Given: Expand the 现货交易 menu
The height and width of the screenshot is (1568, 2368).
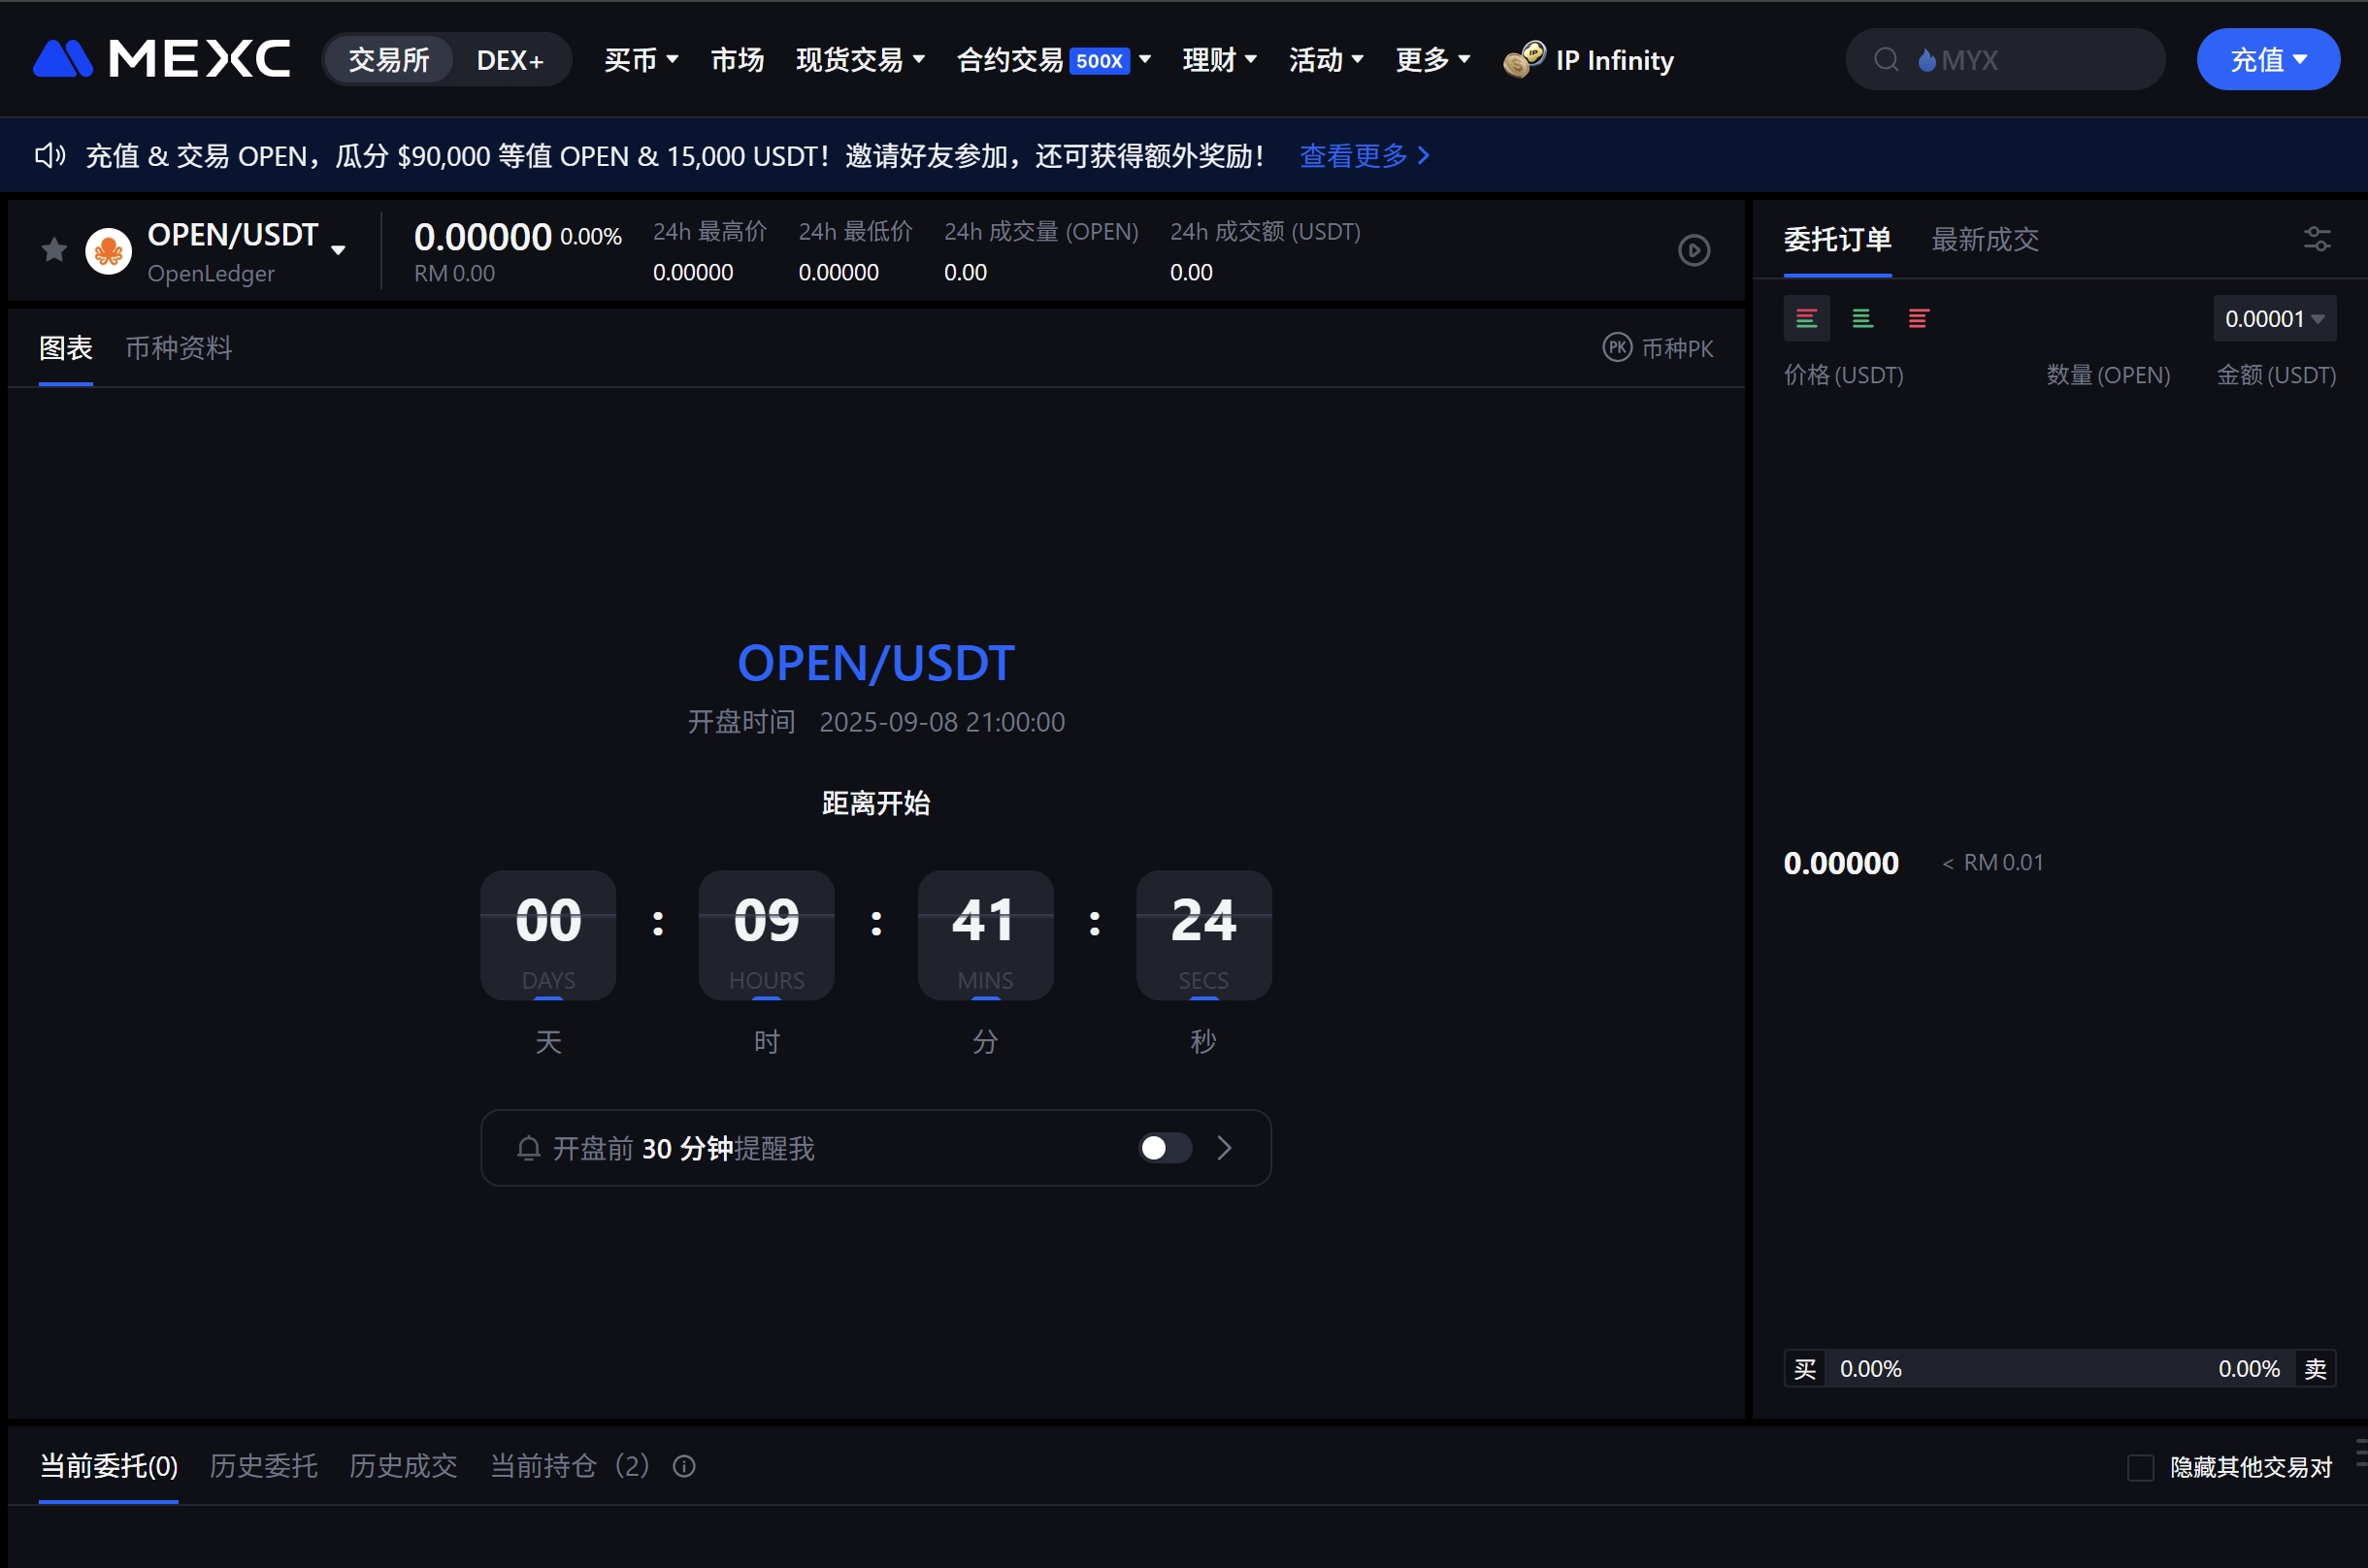Looking at the screenshot, I should pyautogui.click(x=860, y=60).
